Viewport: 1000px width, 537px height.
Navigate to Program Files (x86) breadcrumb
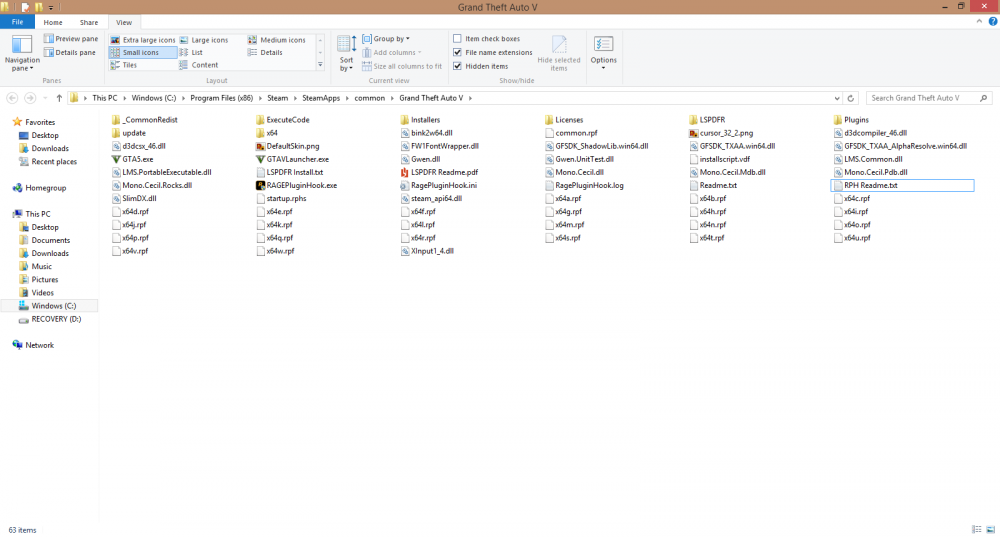(x=221, y=98)
